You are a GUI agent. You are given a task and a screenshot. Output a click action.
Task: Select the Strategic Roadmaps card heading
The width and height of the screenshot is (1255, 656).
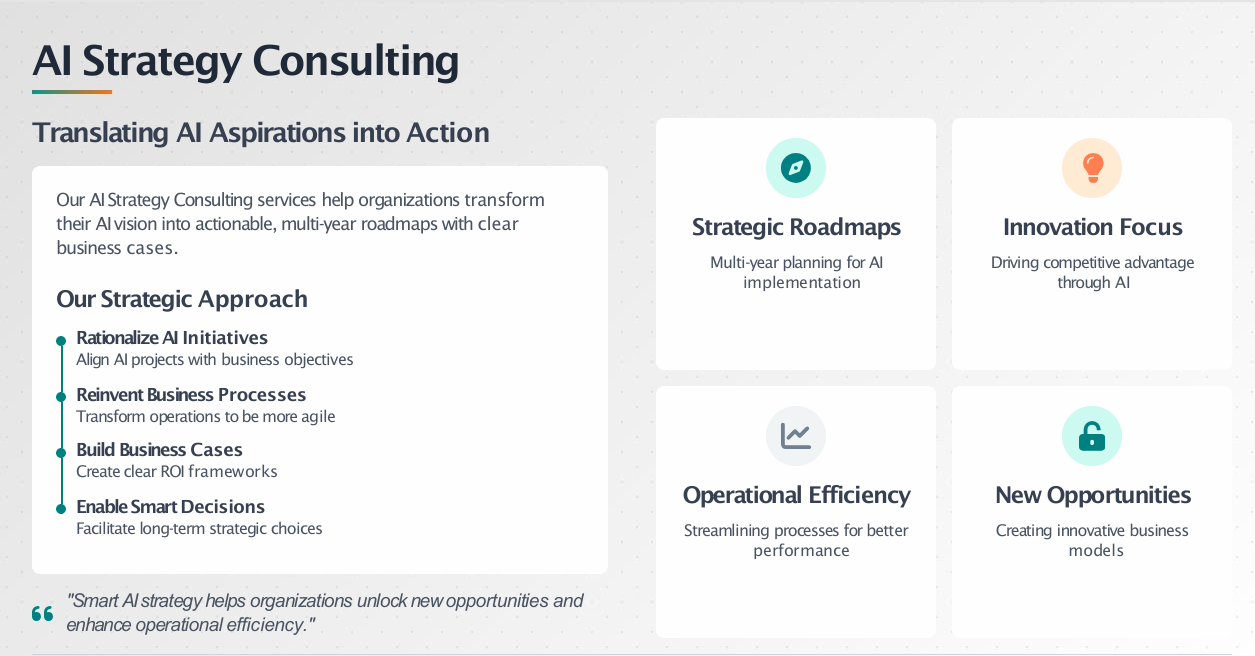796,227
